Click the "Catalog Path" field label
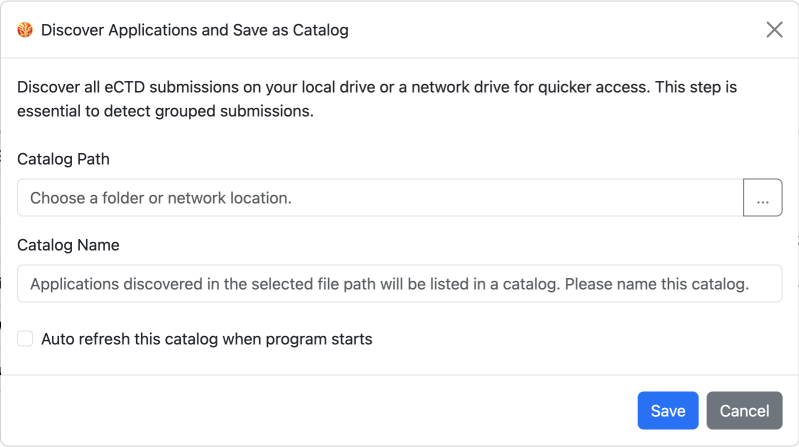 [63, 159]
